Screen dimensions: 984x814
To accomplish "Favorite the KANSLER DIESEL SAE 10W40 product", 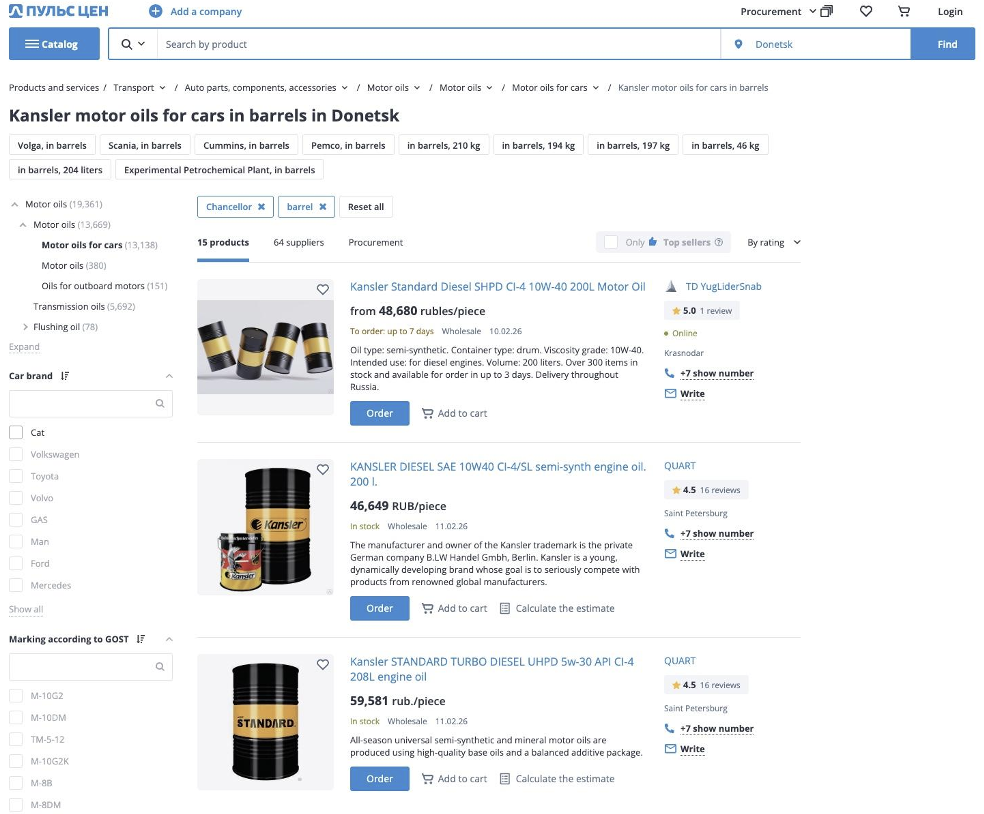I will click(x=323, y=469).
